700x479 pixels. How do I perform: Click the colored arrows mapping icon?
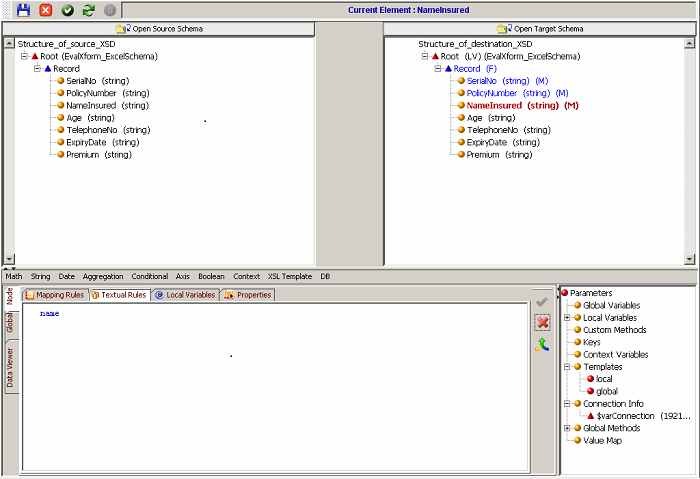[x=542, y=345]
